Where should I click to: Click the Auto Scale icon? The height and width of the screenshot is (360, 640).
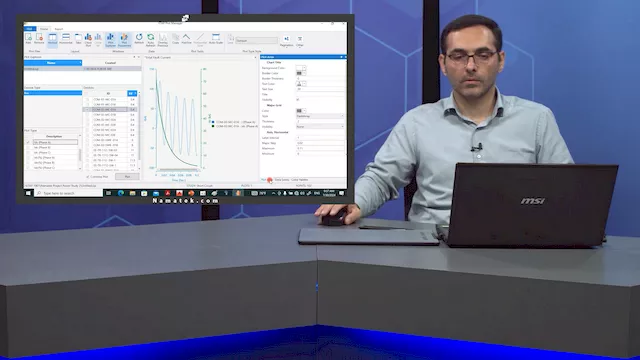click(x=216, y=39)
